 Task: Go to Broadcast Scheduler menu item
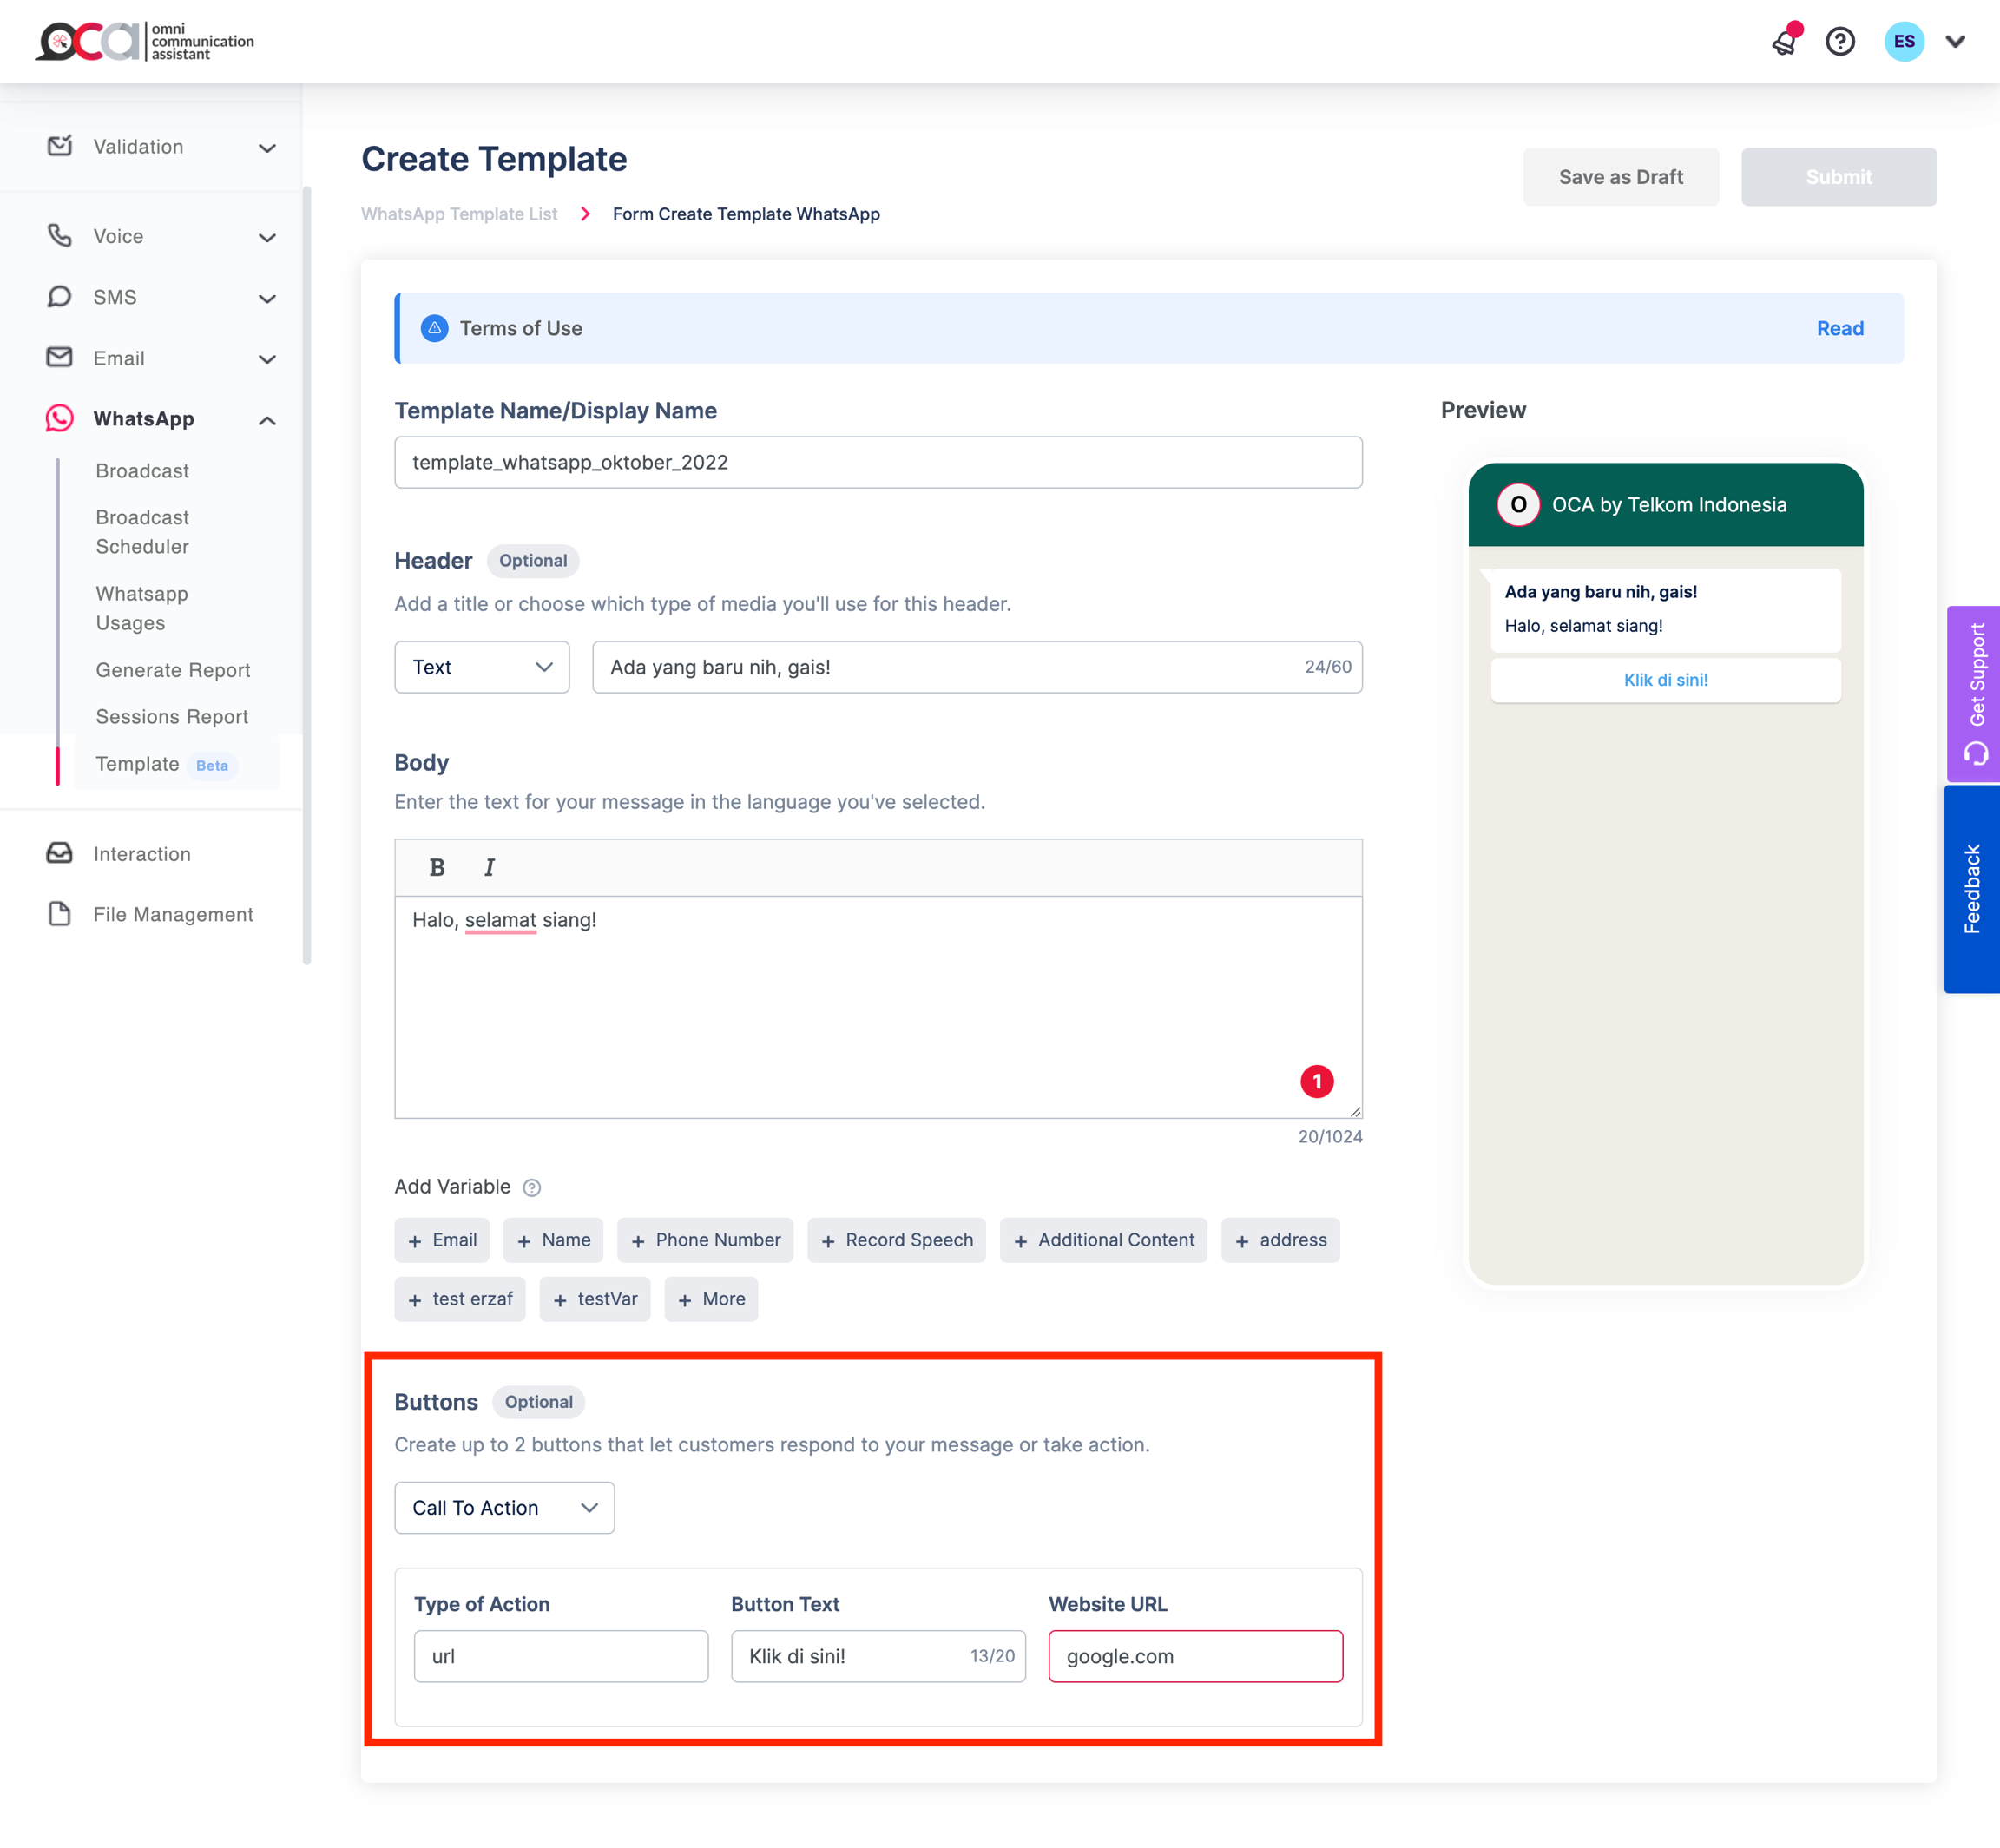pyautogui.click(x=142, y=532)
